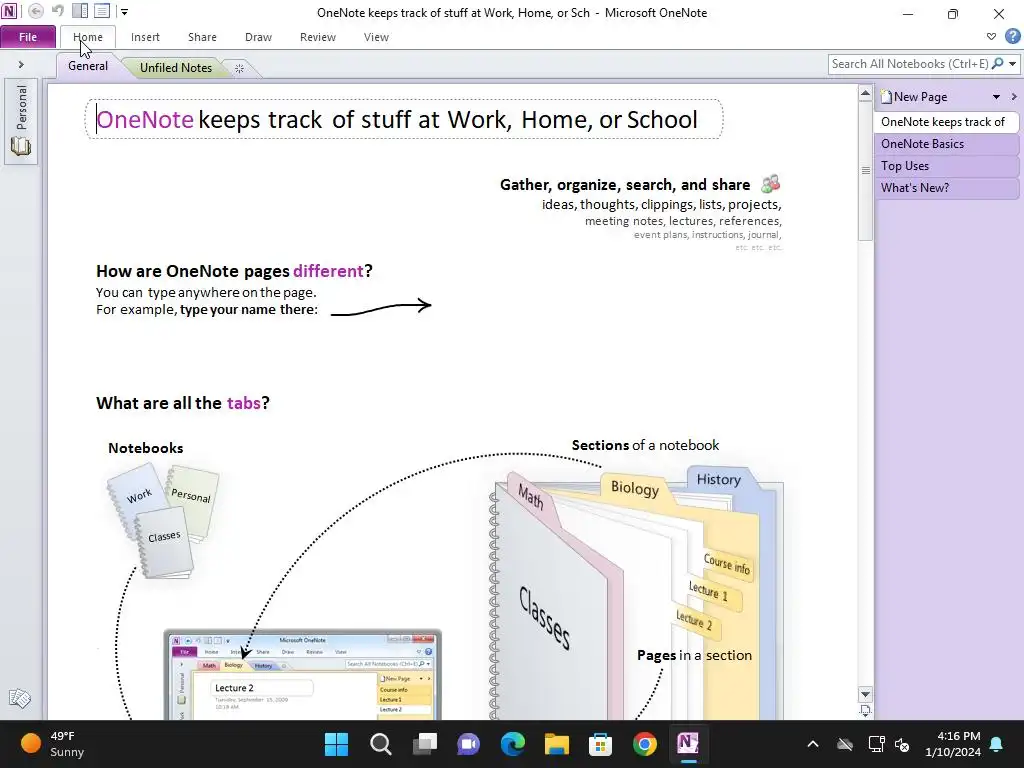Click the embedded OneNote screenshot image
This screenshot has height=768, width=1024.
coord(302,675)
